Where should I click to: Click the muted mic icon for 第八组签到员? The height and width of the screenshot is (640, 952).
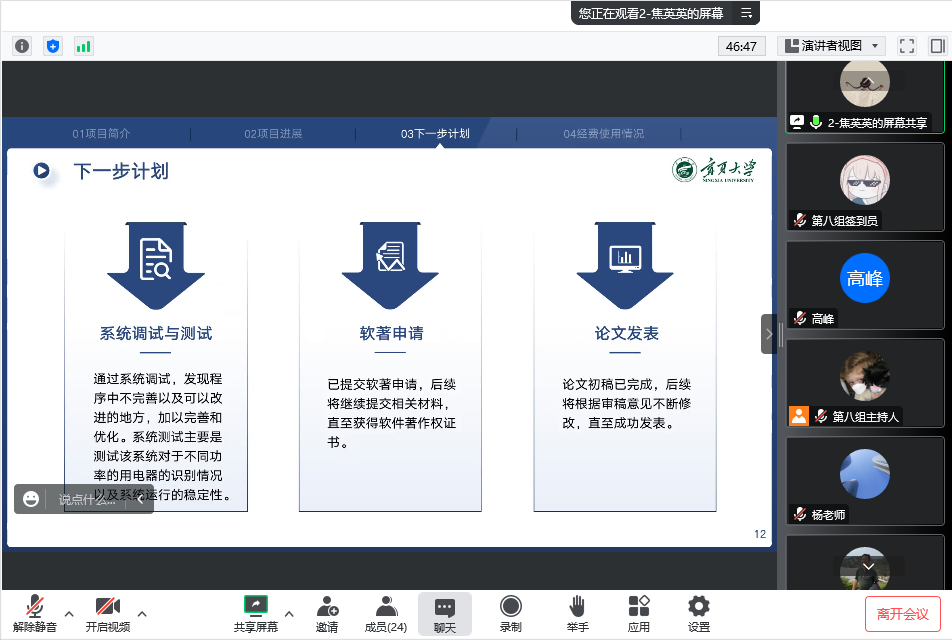pyautogui.click(x=800, y=220)
